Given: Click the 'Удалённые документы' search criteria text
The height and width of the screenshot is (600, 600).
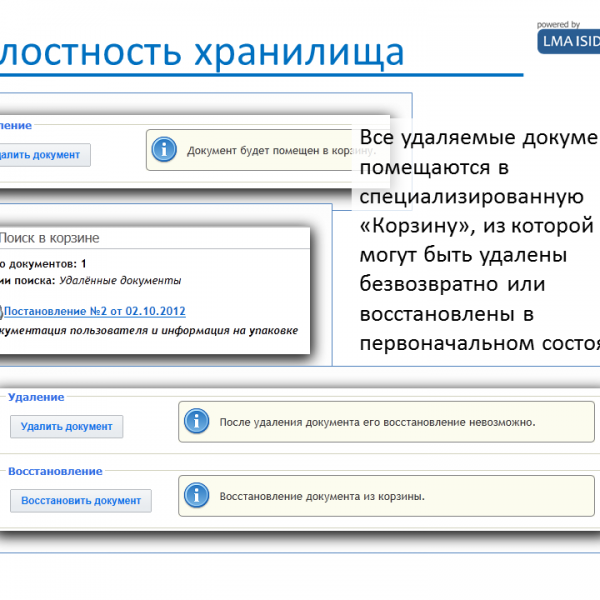Looking at the screenshot, I should click(x=120, y=281).
